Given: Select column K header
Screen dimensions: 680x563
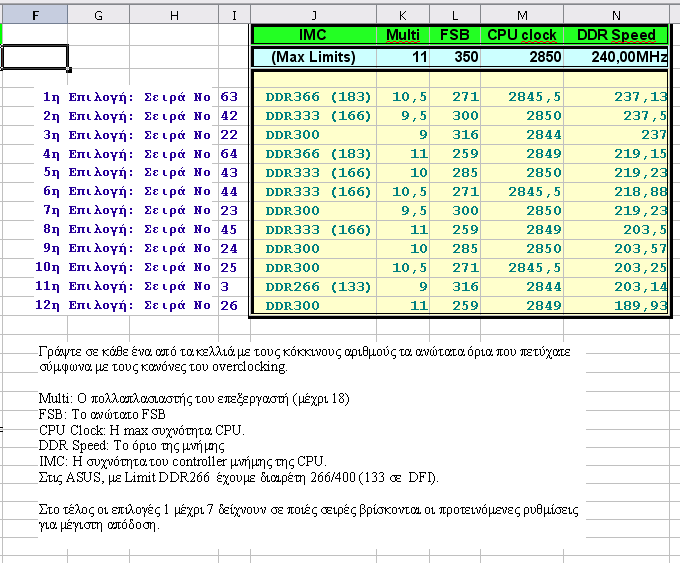Looking at the screenshot, I should 403,16.
